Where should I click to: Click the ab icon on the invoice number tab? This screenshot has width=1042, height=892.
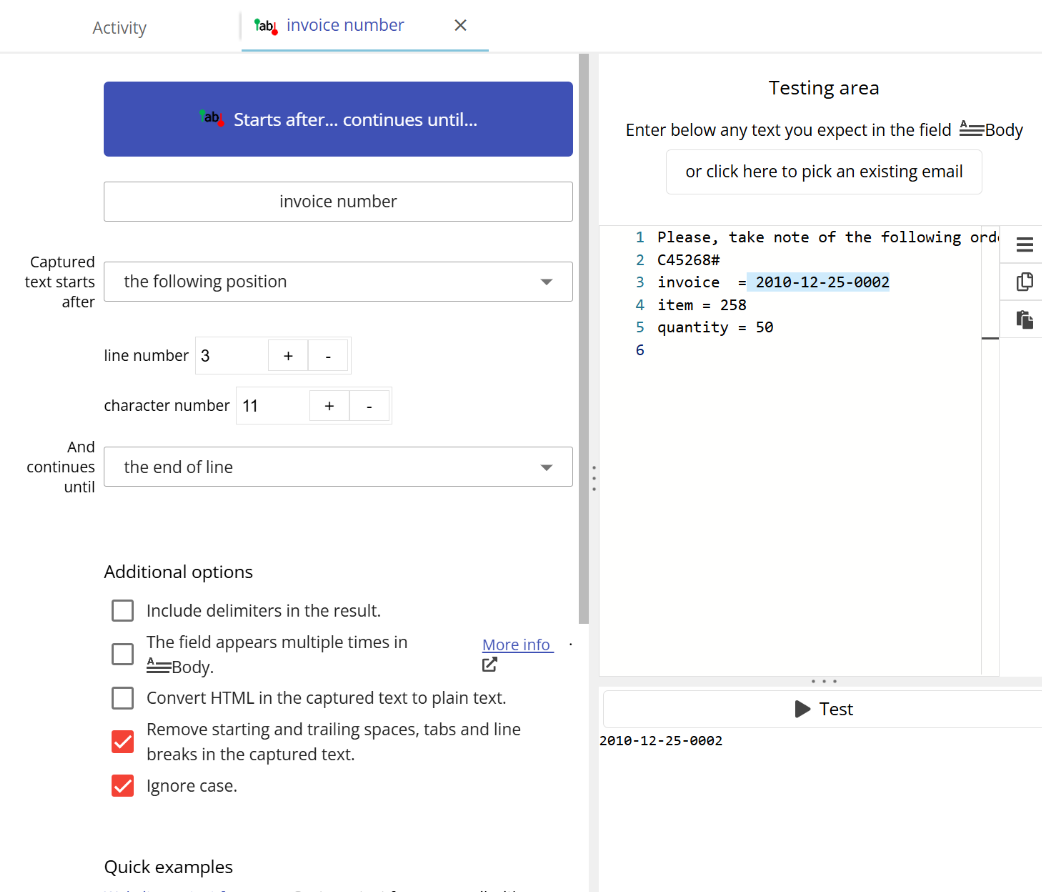(x=266, y=26)
